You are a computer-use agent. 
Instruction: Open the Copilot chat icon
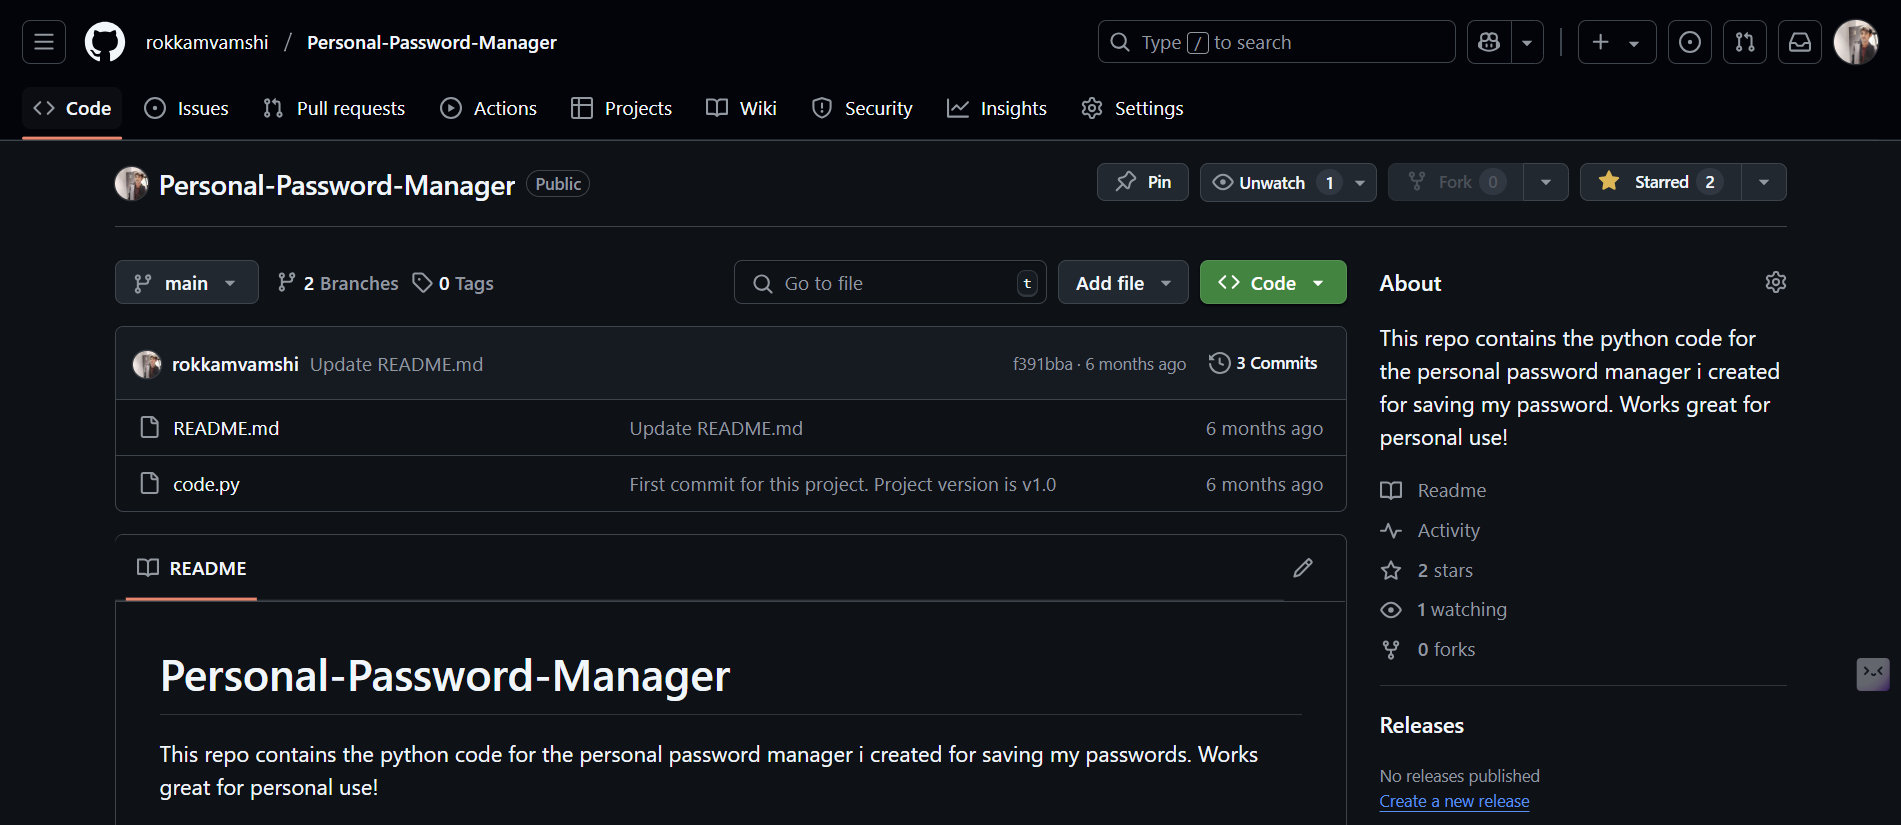[1489, 42]
